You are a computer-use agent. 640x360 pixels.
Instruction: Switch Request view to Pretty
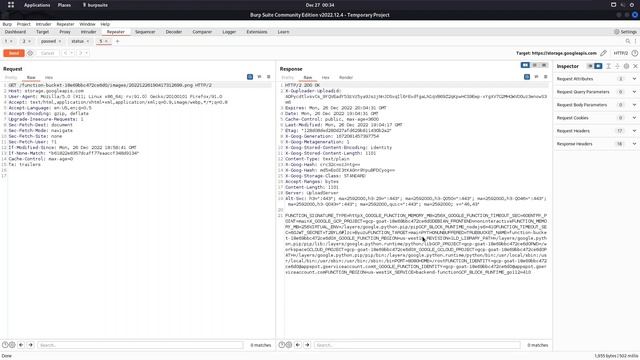[11, 78]
